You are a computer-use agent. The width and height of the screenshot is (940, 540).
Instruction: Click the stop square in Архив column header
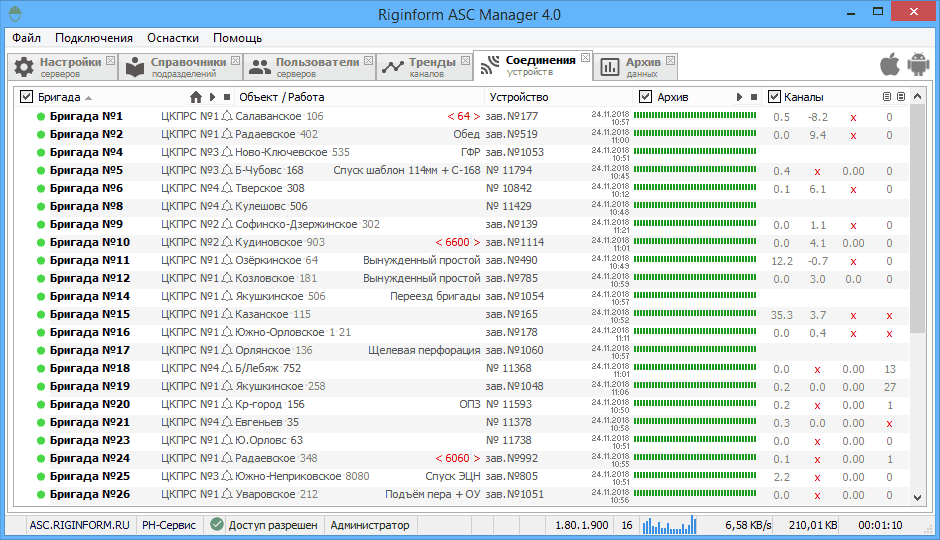[754, 97]
